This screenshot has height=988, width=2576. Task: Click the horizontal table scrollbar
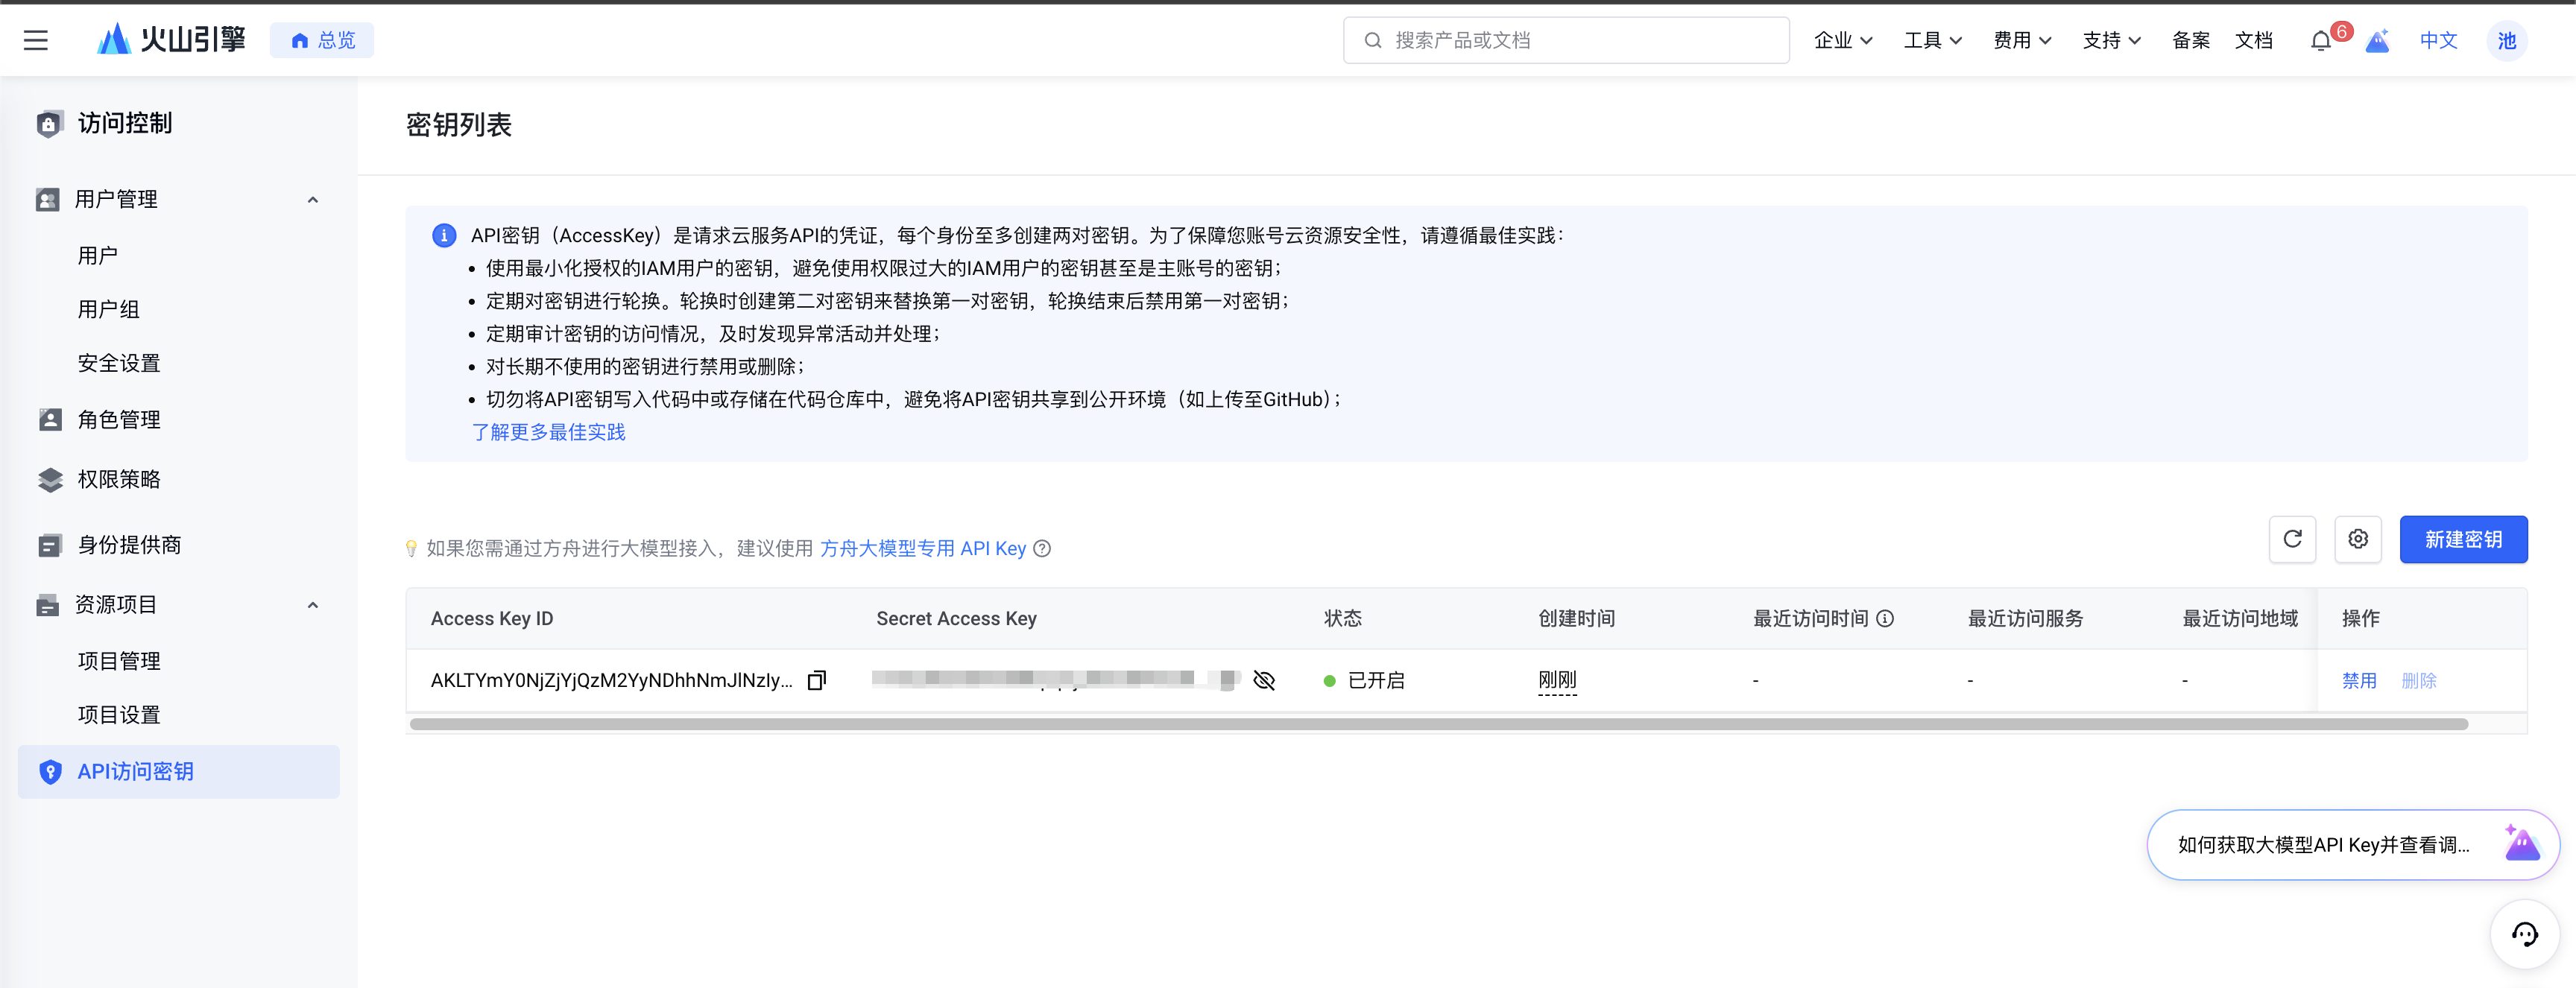pos(1438,723)
